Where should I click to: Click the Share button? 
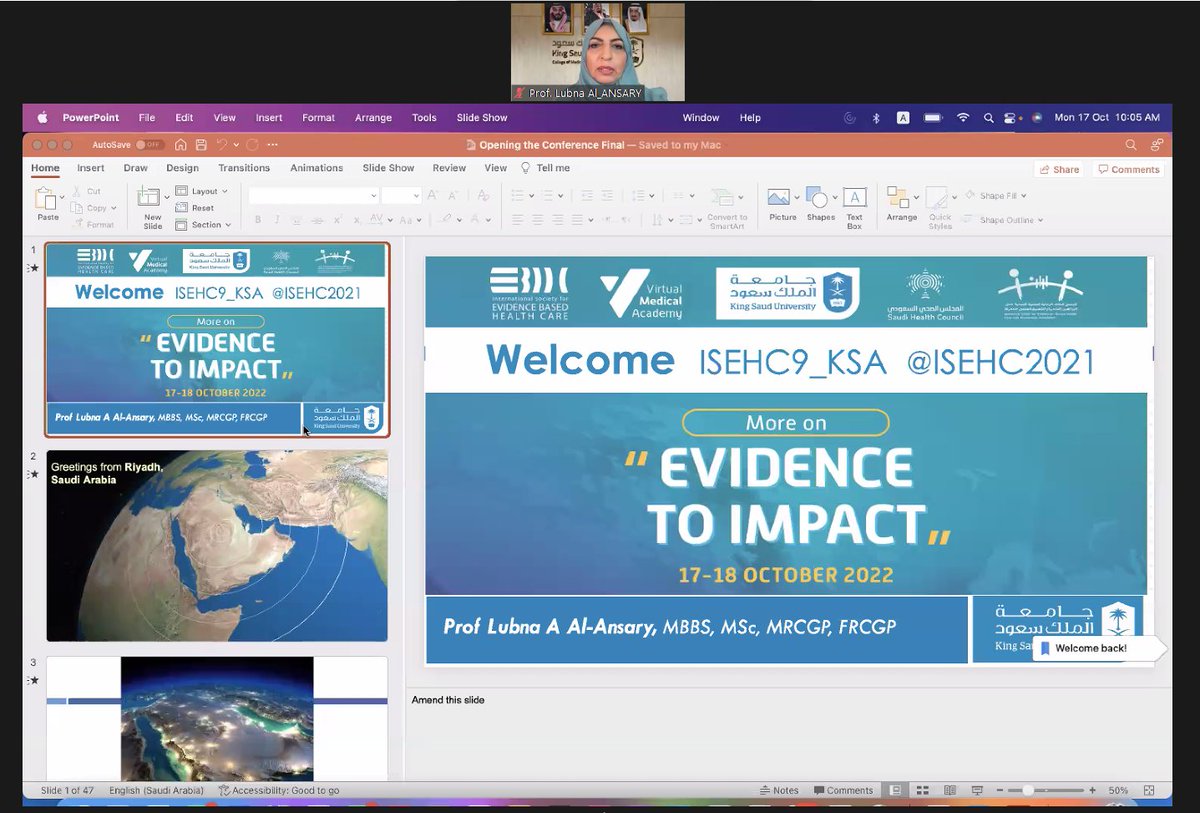(1059, 169)
